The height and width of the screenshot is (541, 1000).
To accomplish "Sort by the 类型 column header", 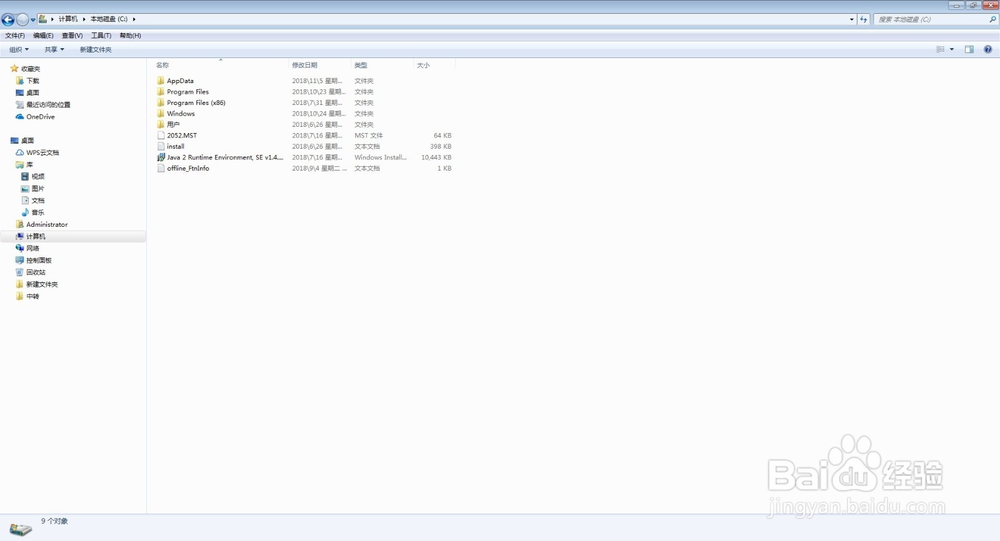I will click(361, 65).
